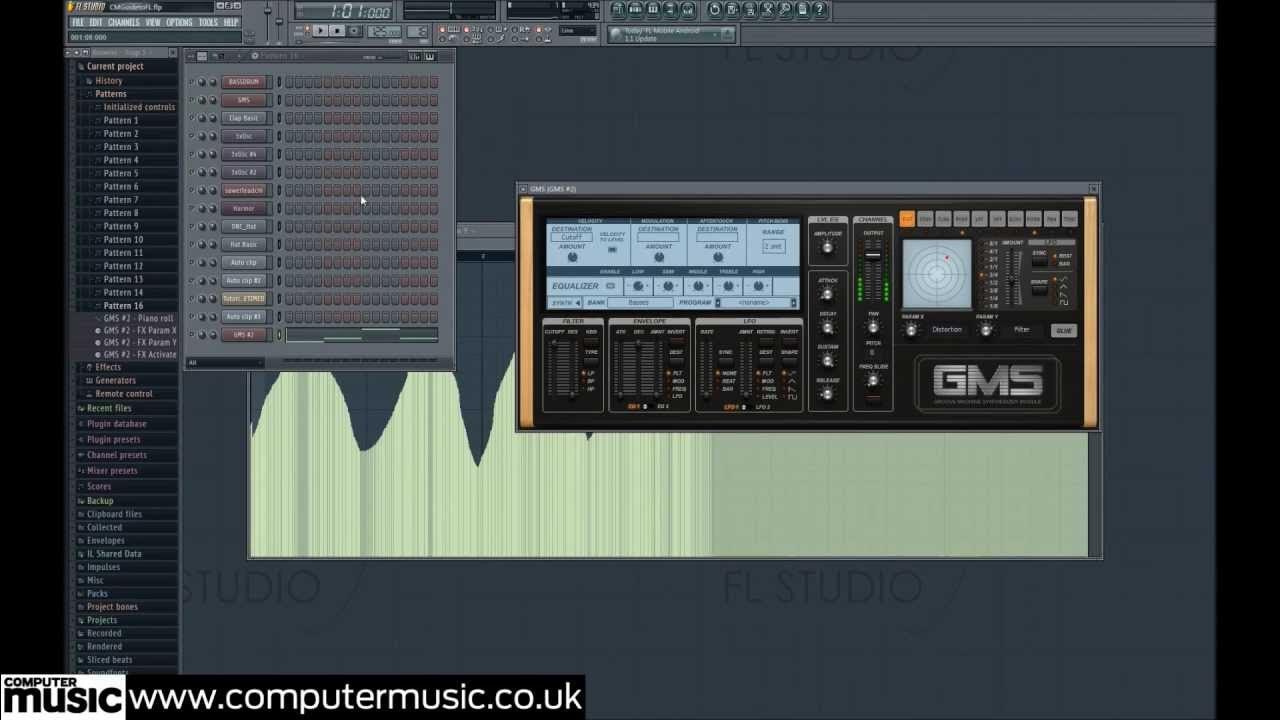Start playback with the transport Play button
The width and height of the screenshot is (1280, 720).
(320, 30)
